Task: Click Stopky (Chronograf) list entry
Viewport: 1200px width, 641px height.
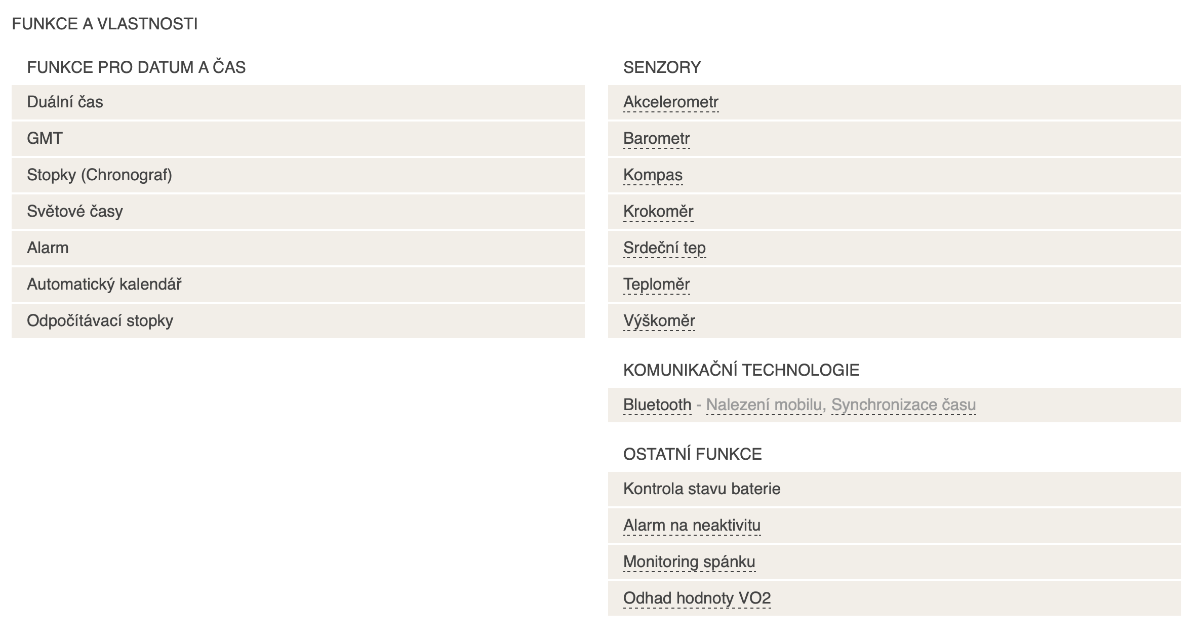Action: (x=298, y=175)
